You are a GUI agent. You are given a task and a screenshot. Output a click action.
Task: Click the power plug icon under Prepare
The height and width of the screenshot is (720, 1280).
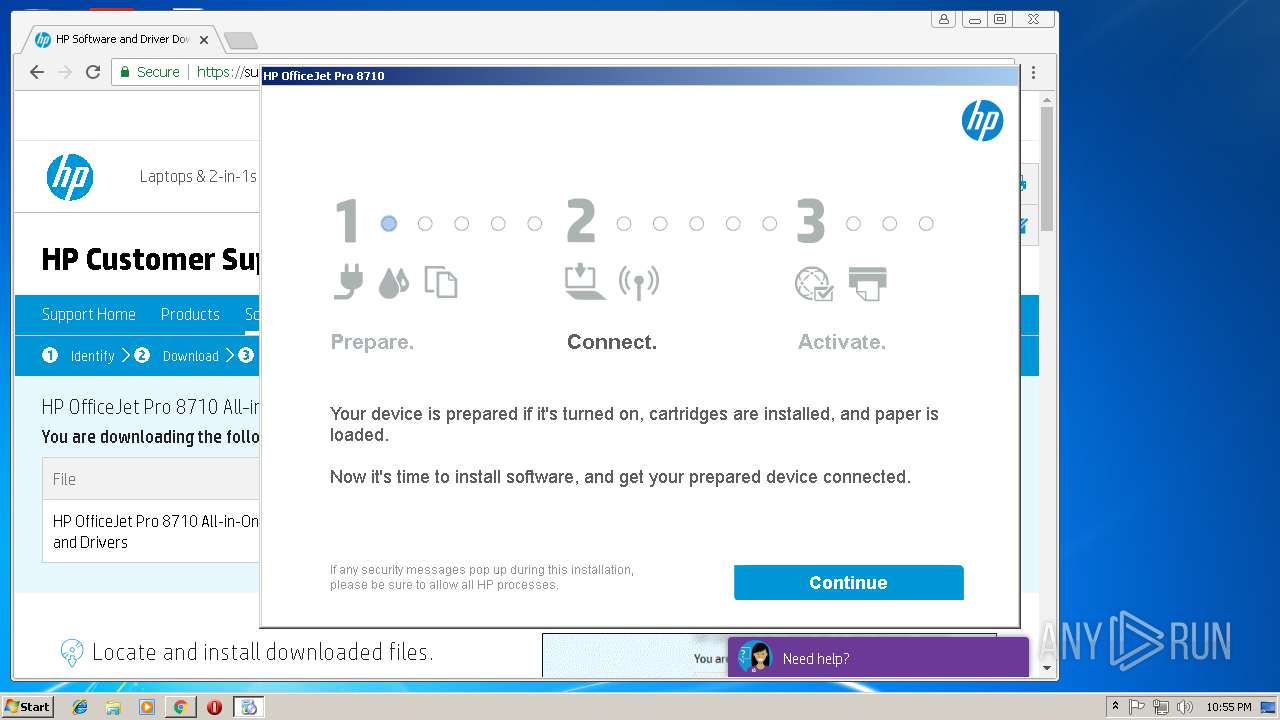pos(348,282)
